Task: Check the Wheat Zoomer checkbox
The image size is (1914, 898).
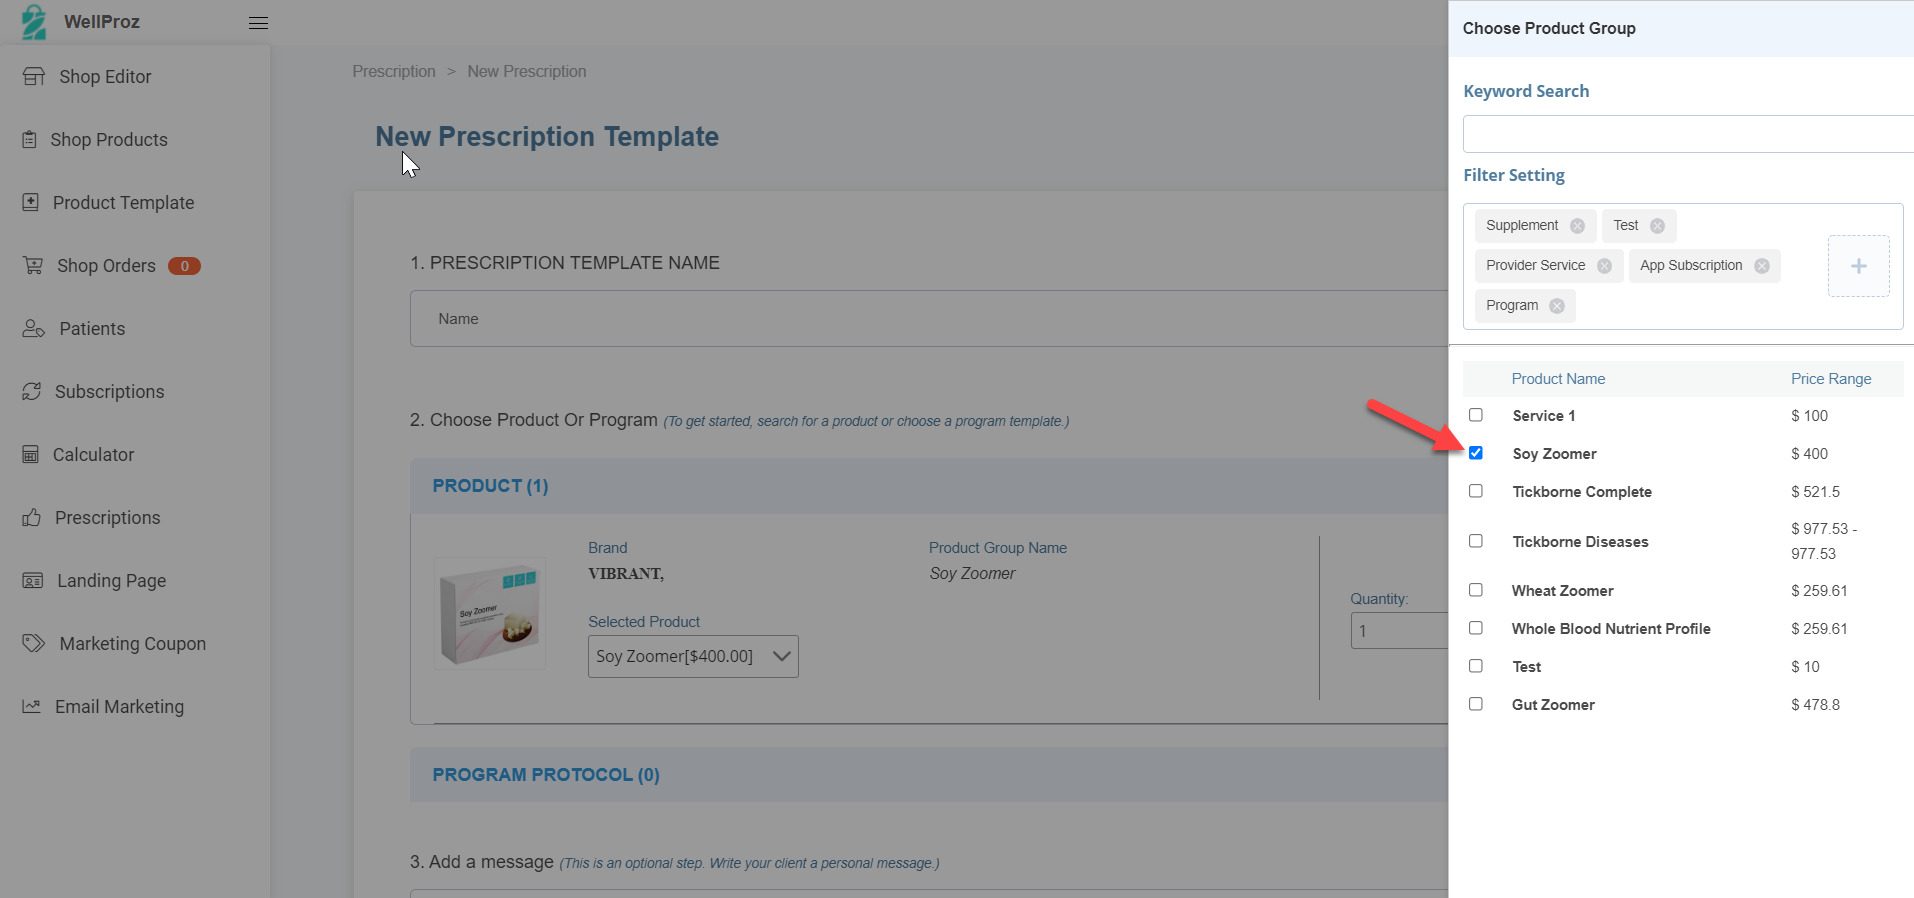Action: click(1476, 590)
